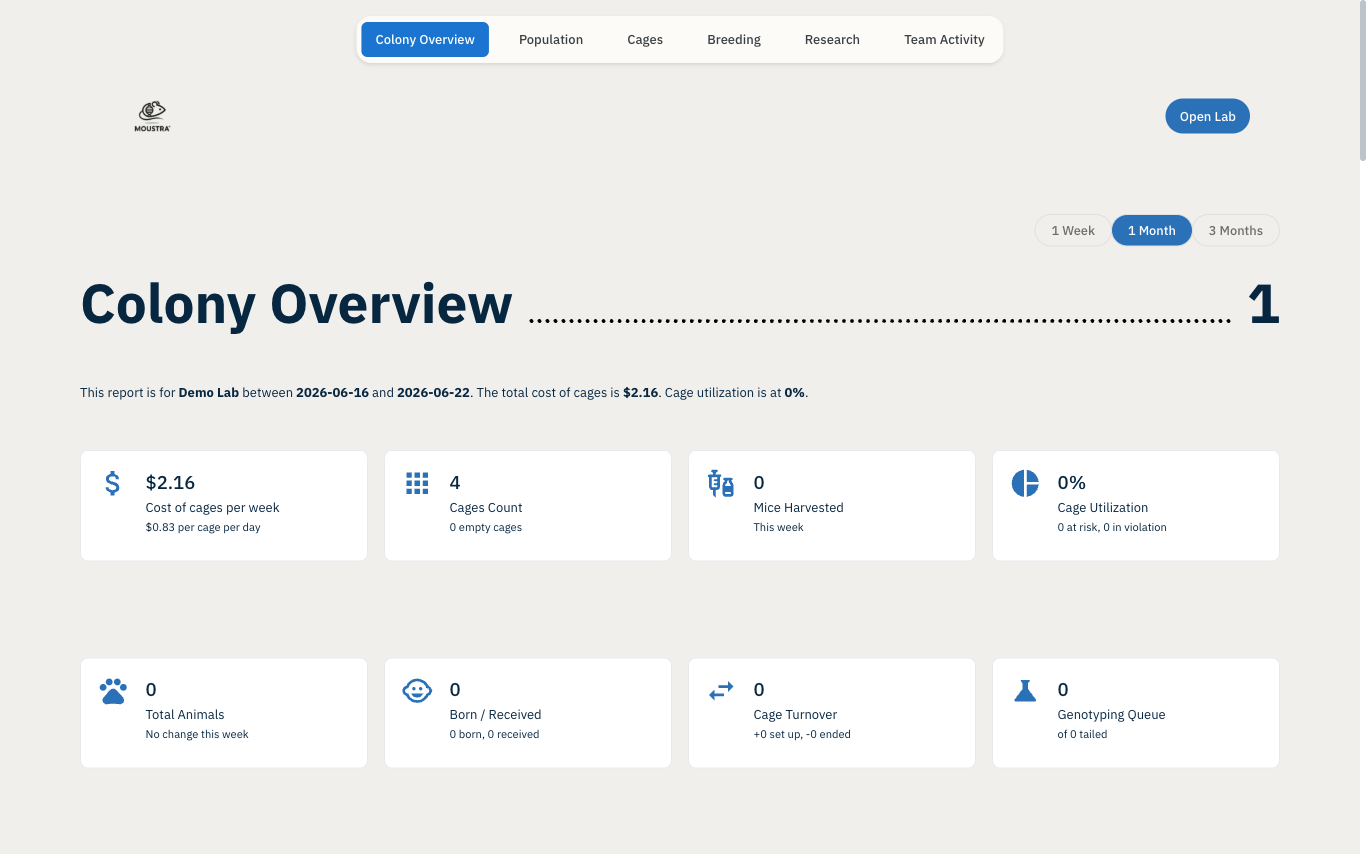
Task: Click the "0 empty cages" text
Action: pos(486,527)
